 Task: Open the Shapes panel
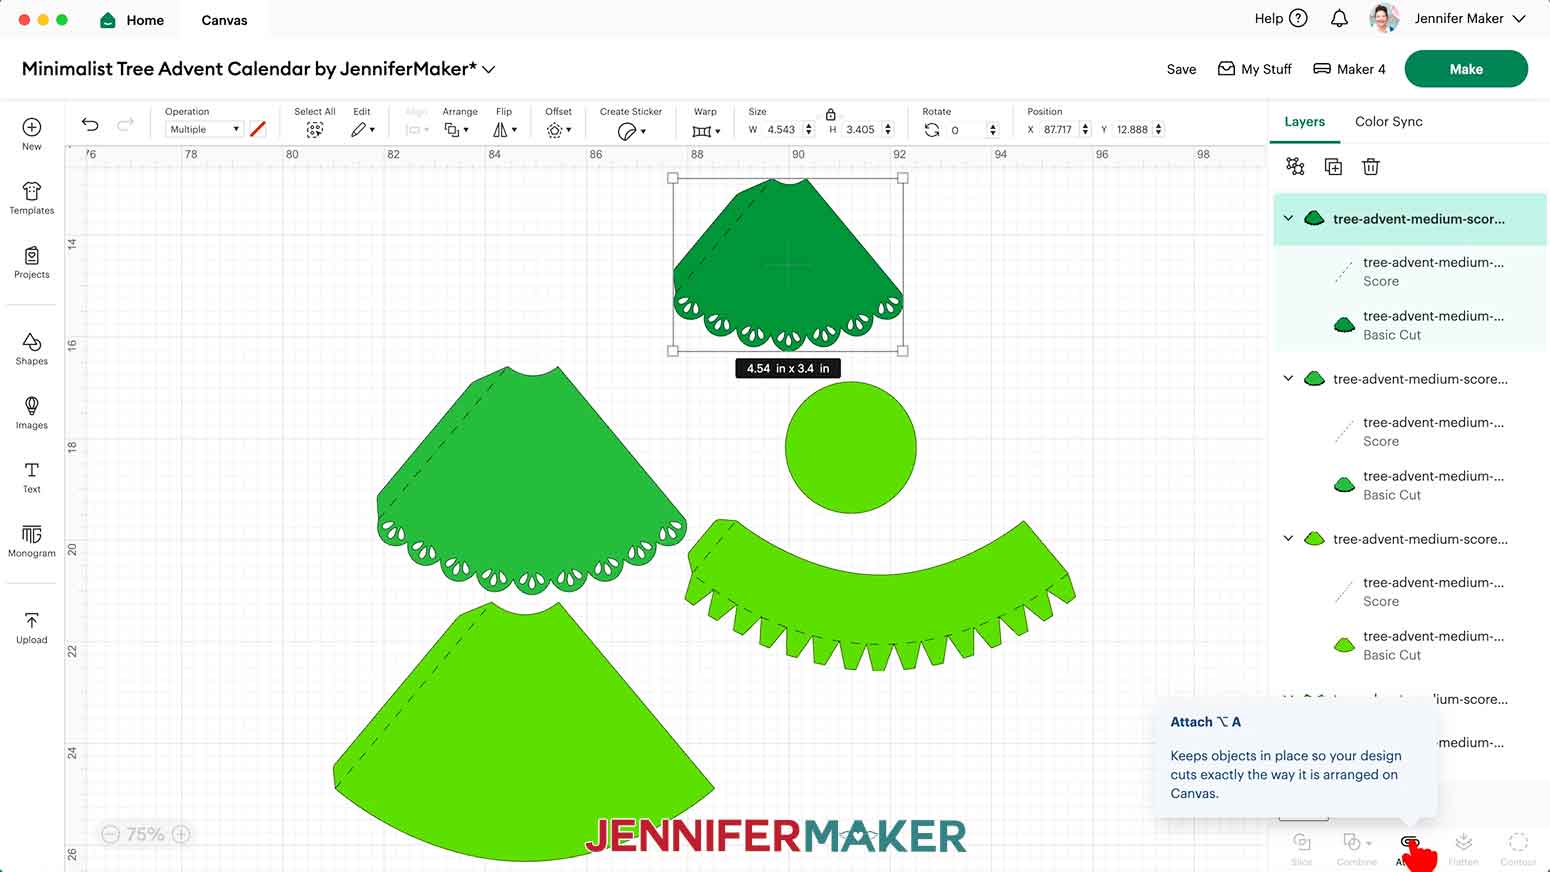[x=32, y=348]
